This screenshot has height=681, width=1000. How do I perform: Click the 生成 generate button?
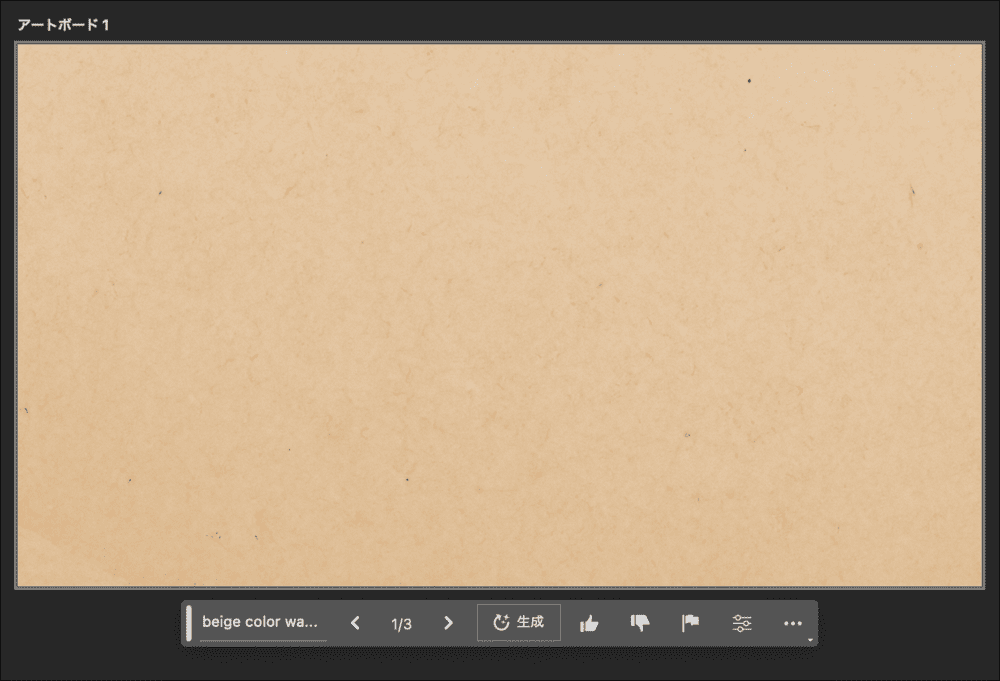click(519, 622)
